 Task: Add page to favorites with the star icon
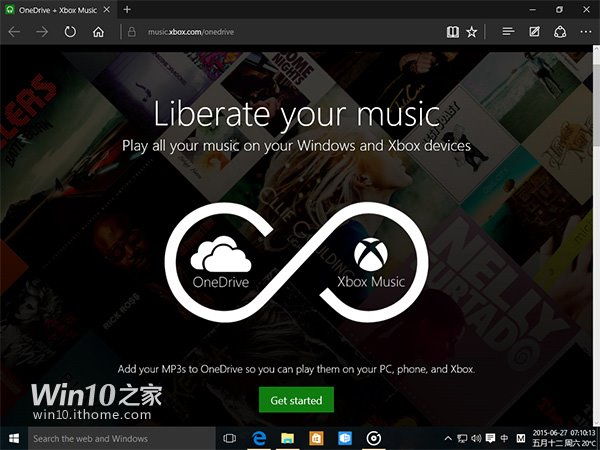[x=472, y=32]
